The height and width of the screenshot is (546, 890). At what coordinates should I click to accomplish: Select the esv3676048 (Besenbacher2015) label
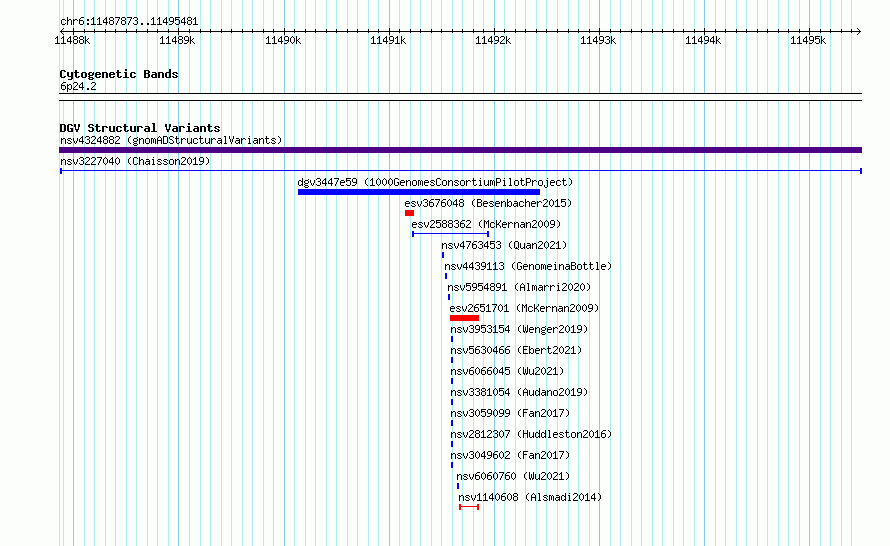(488, 203)
